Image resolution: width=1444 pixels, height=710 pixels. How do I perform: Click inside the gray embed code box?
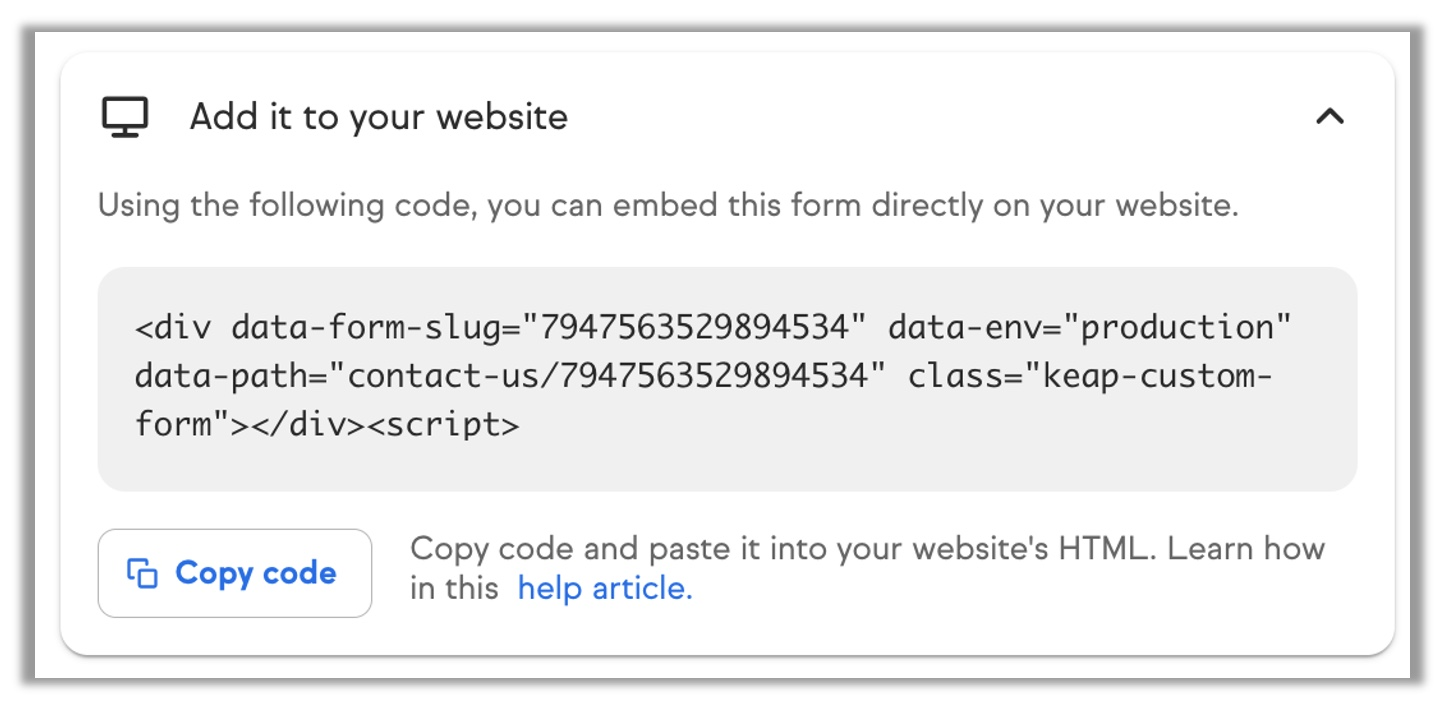tap(727, 379)
